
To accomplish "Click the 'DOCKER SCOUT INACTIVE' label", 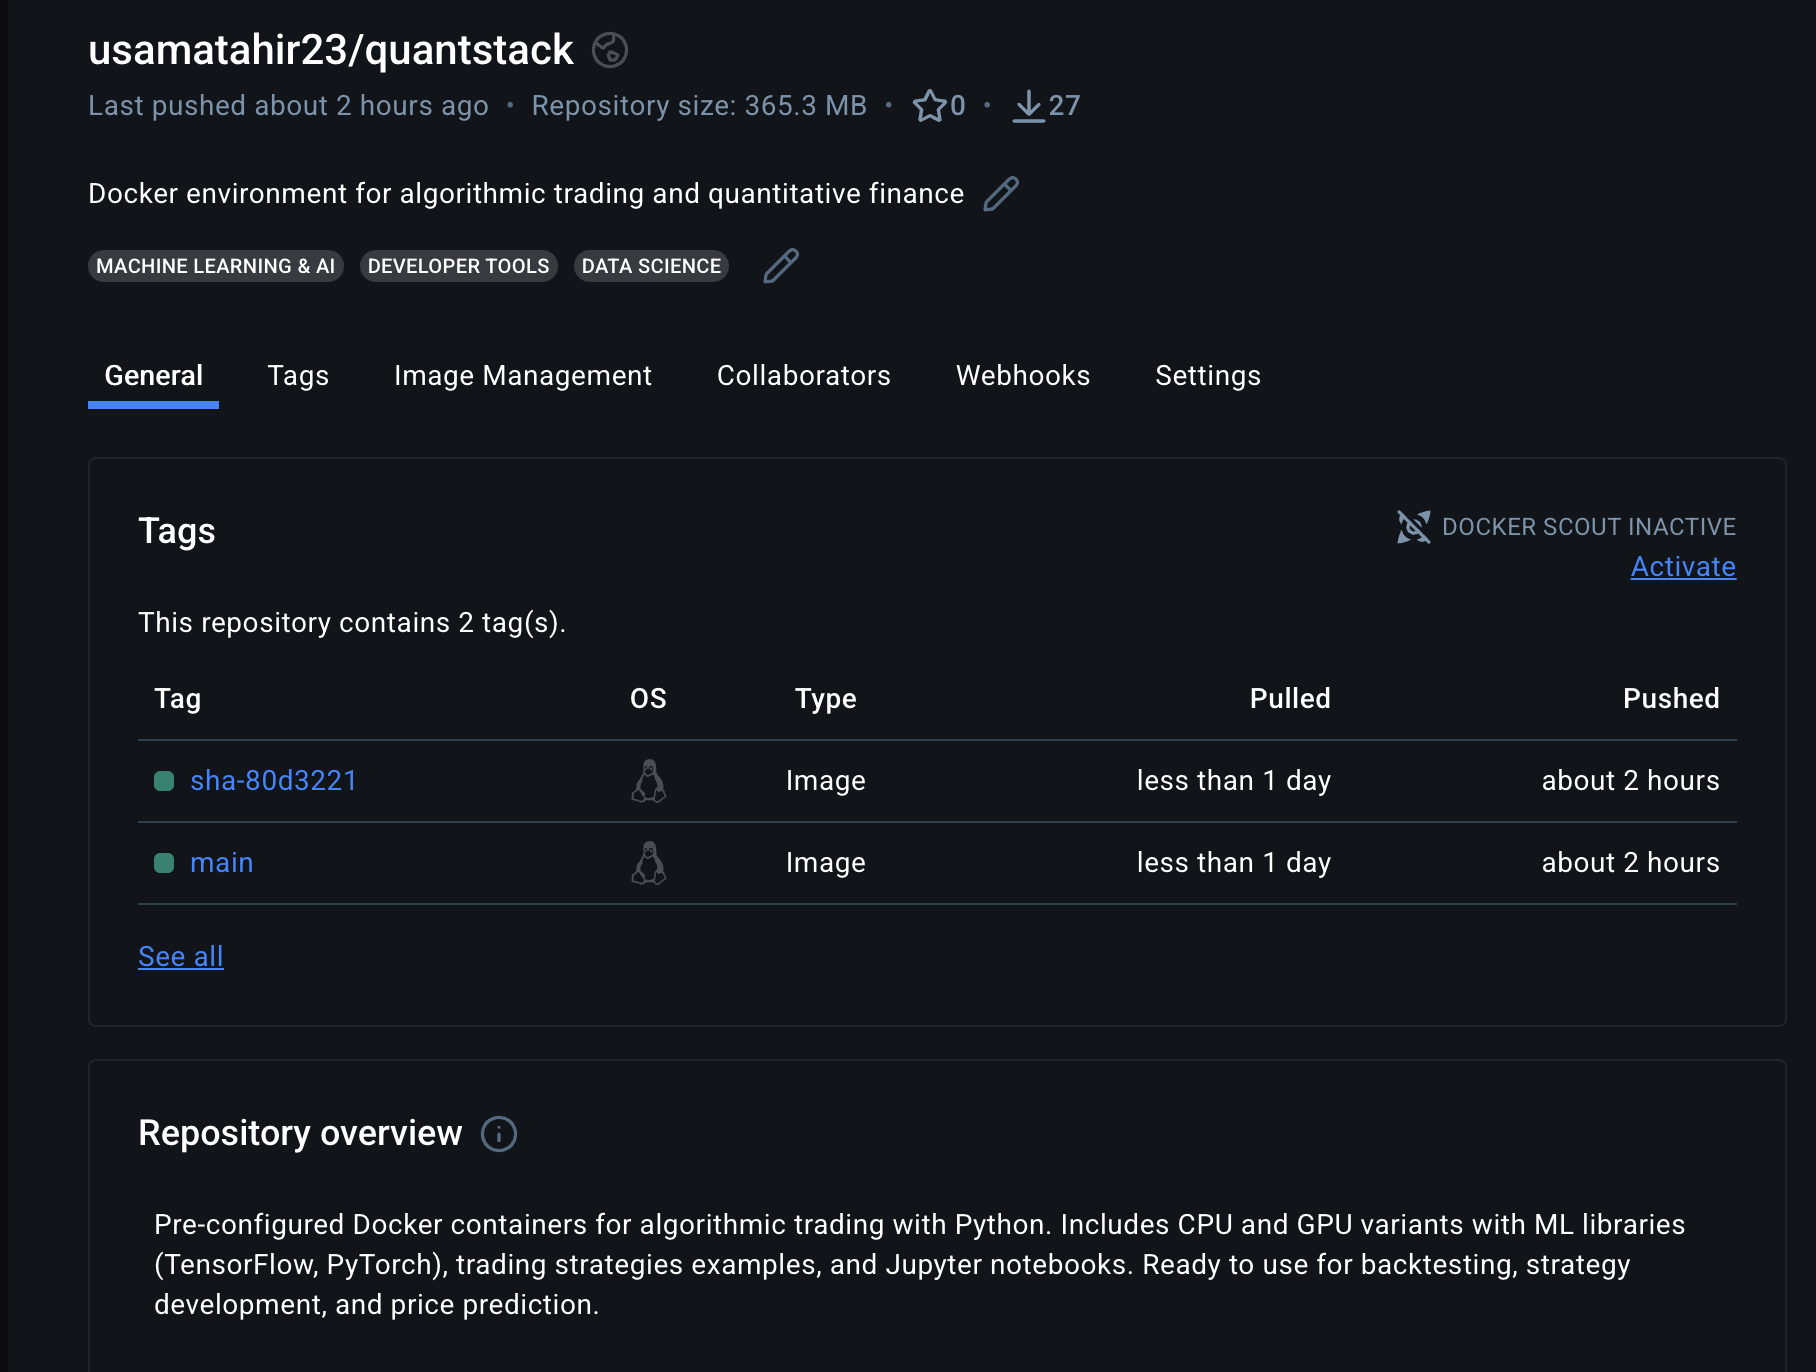I will pyautogui.click(x=1589, y=527).
